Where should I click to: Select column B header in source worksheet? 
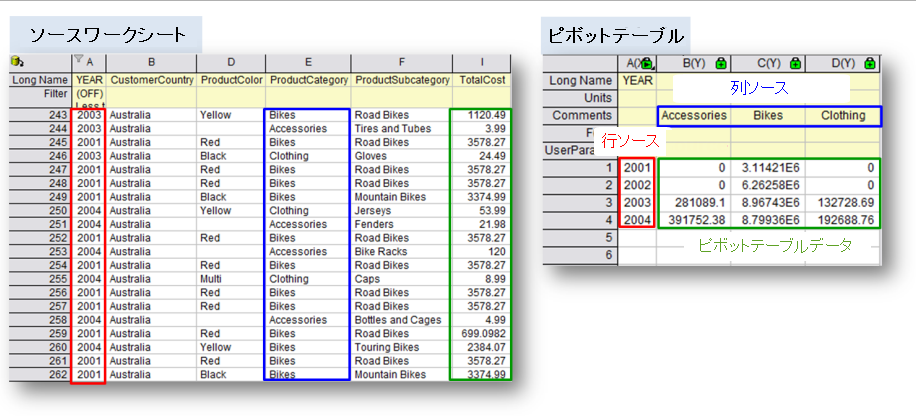tap(151, 62)
